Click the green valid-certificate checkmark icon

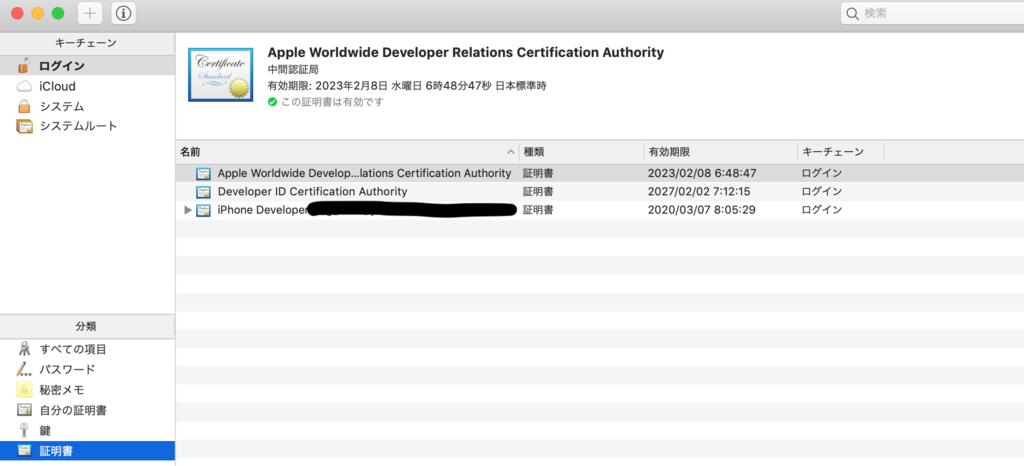[x=272, y=102]
